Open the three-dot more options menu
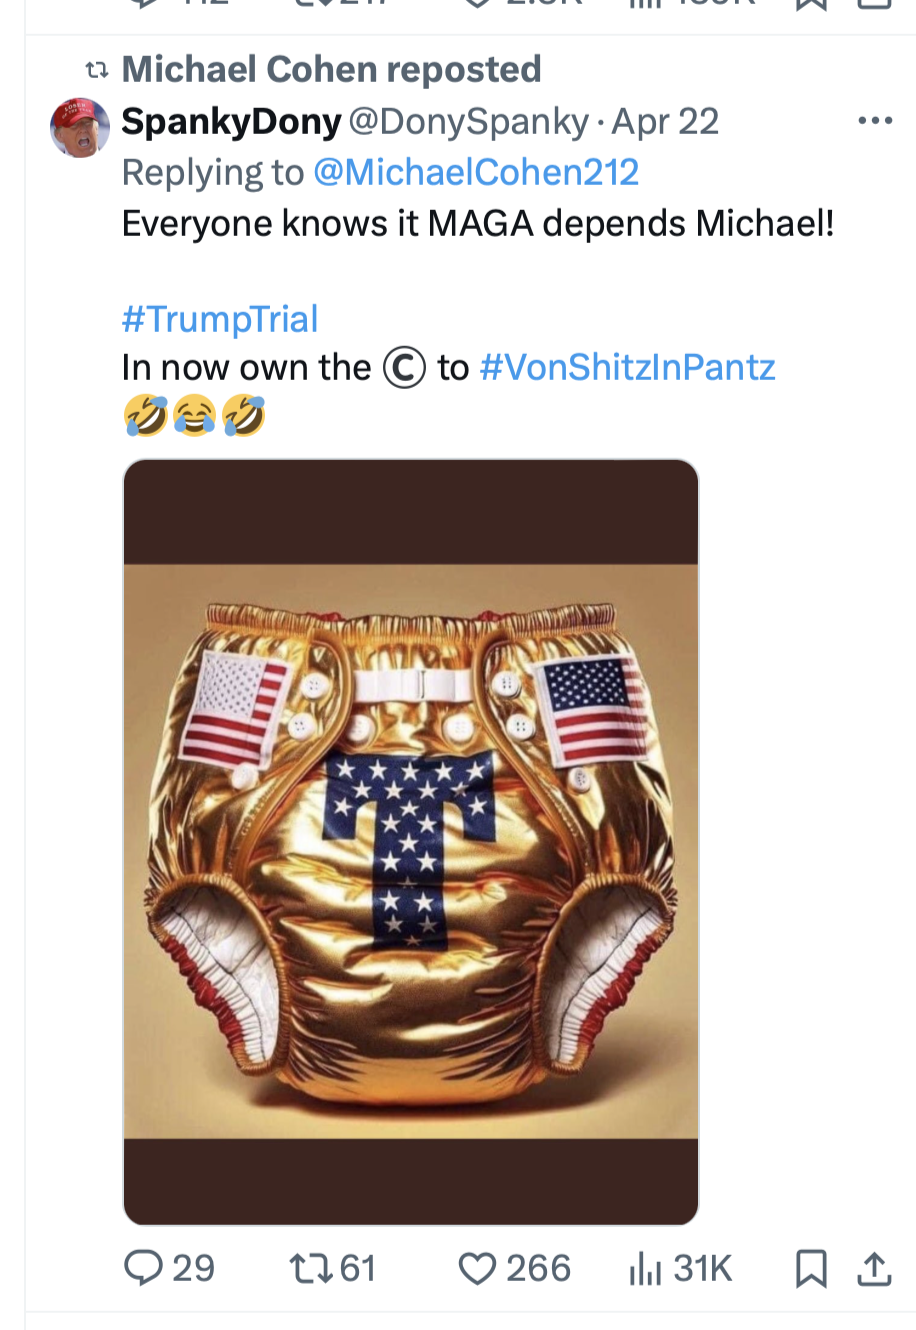Image resolution: width=916 pixels, height=1330 pixels. point(874,121)
